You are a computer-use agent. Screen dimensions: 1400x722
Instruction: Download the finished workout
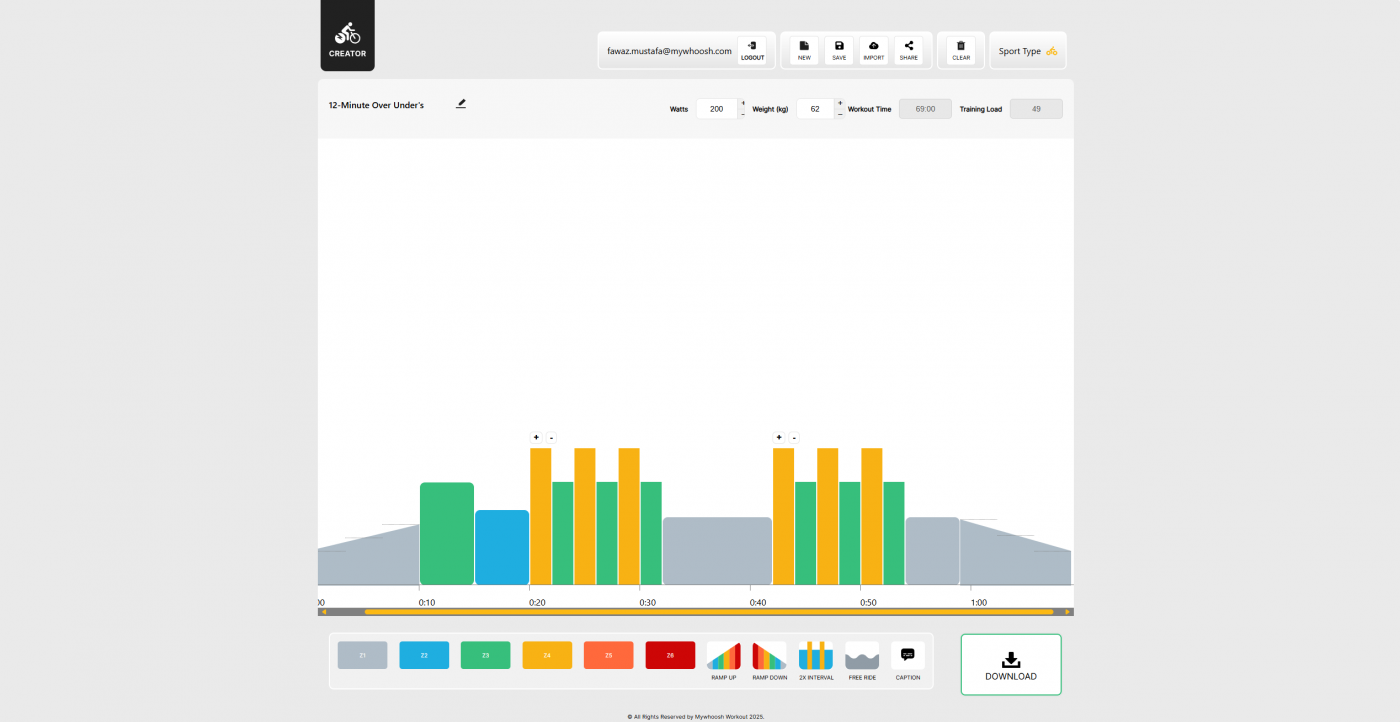[x=1010, y=664]
